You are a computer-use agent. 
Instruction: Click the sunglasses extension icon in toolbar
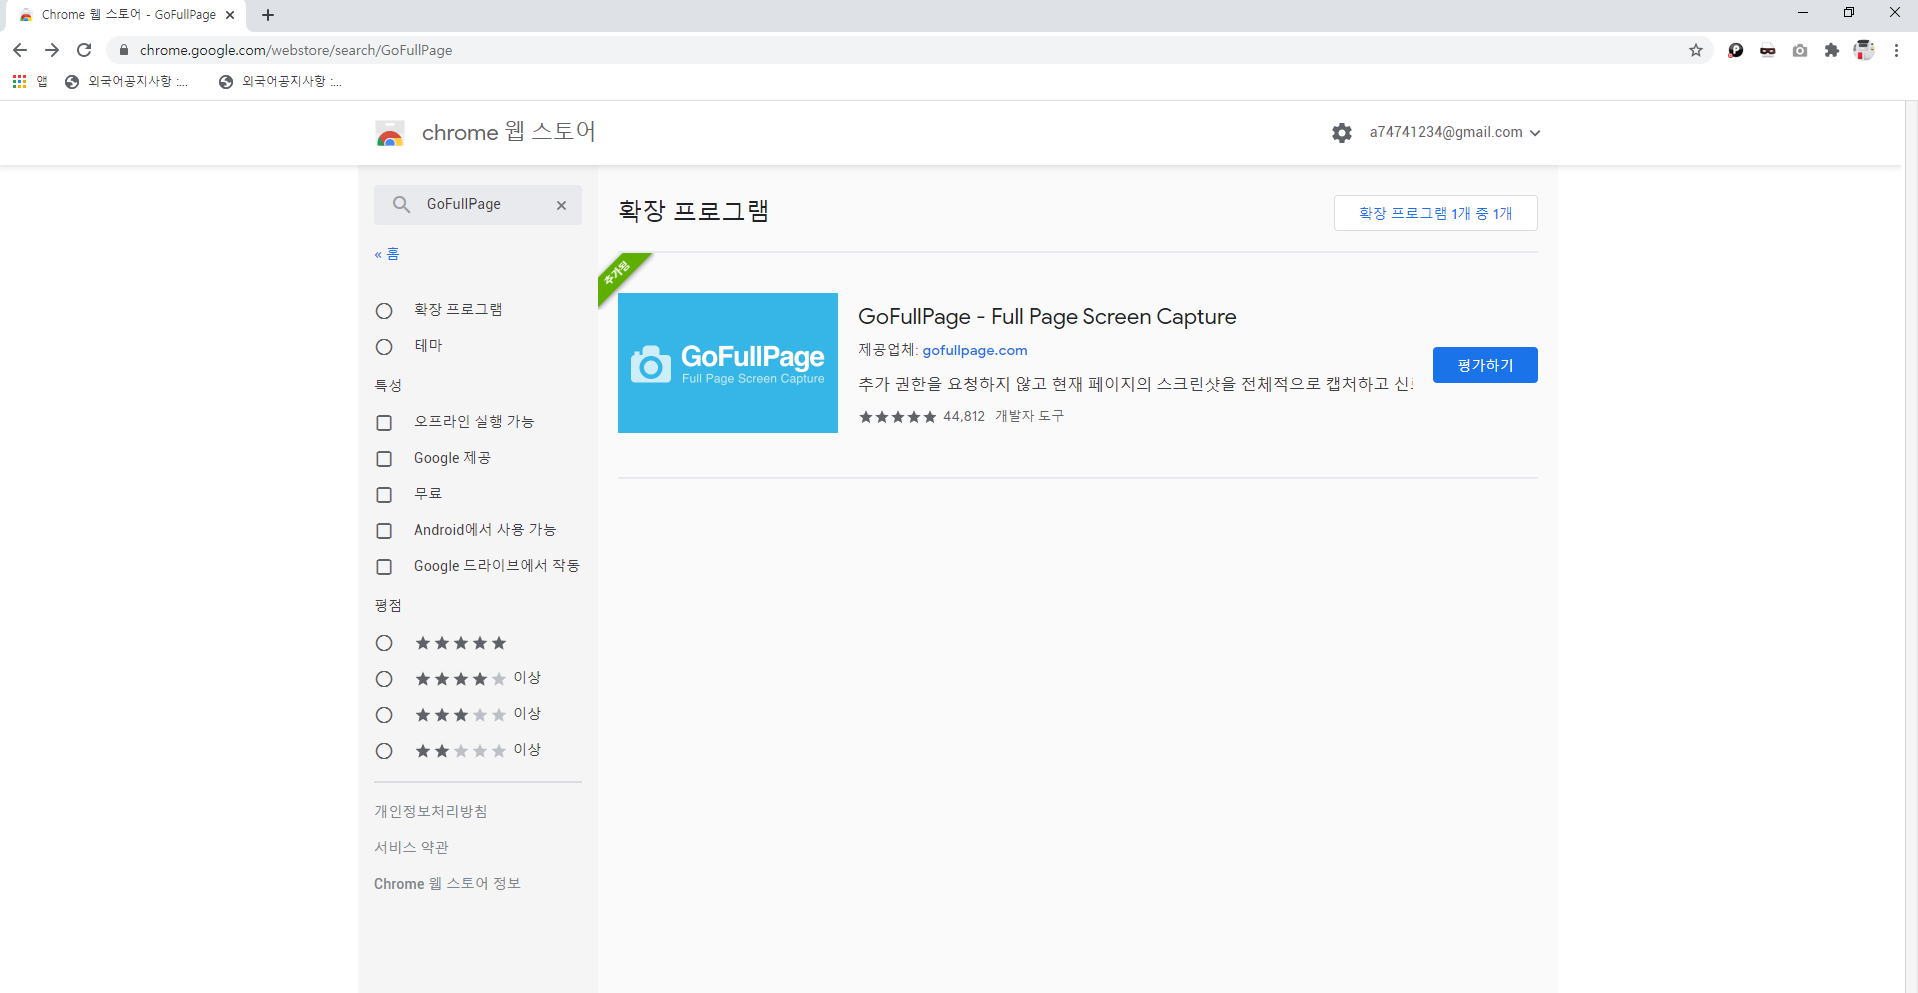tap(1768, 50)
